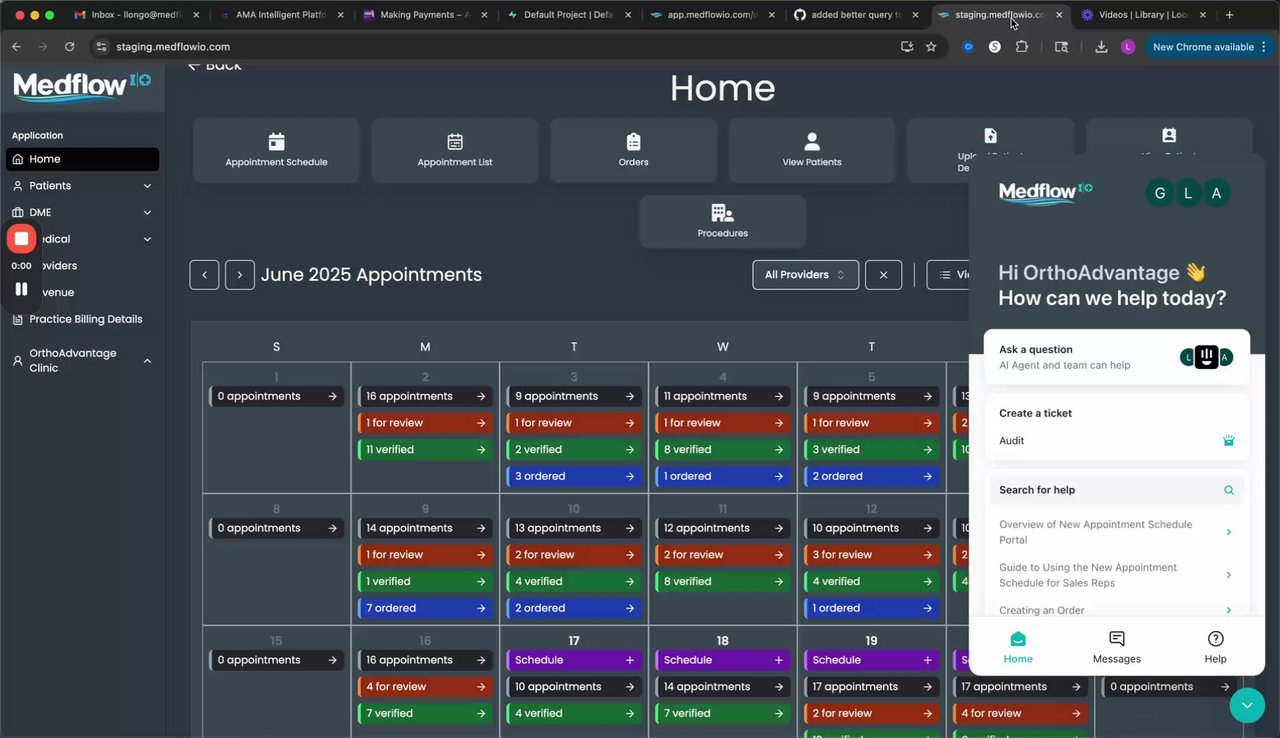Bookmark this page with the star
Screen dimensions: 1280x738
931,47
